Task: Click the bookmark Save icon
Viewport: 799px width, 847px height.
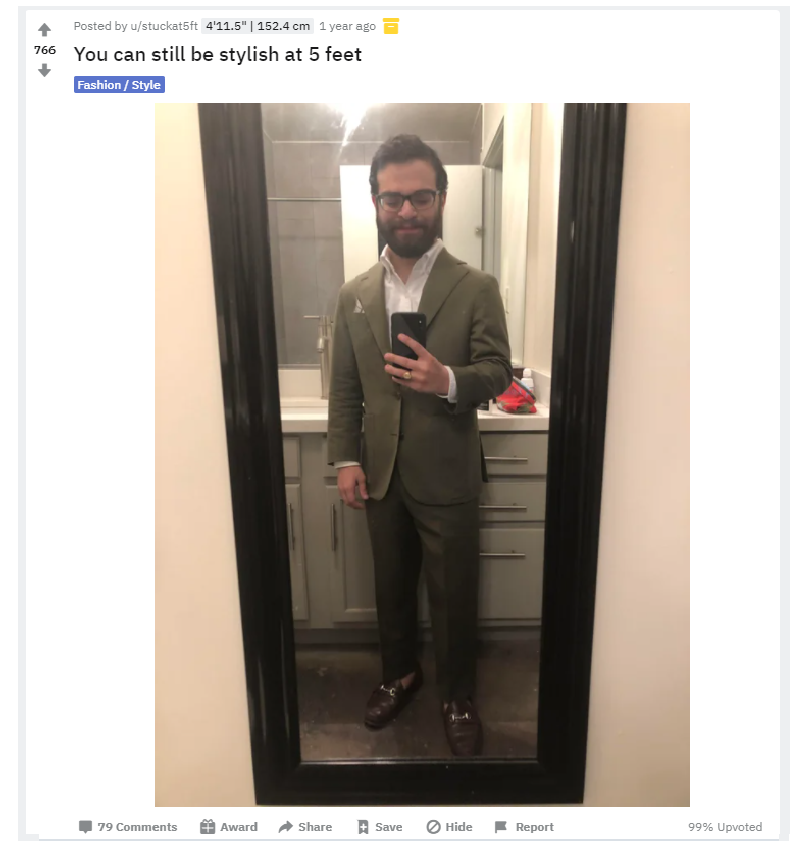Action: (x=363, y=826)
